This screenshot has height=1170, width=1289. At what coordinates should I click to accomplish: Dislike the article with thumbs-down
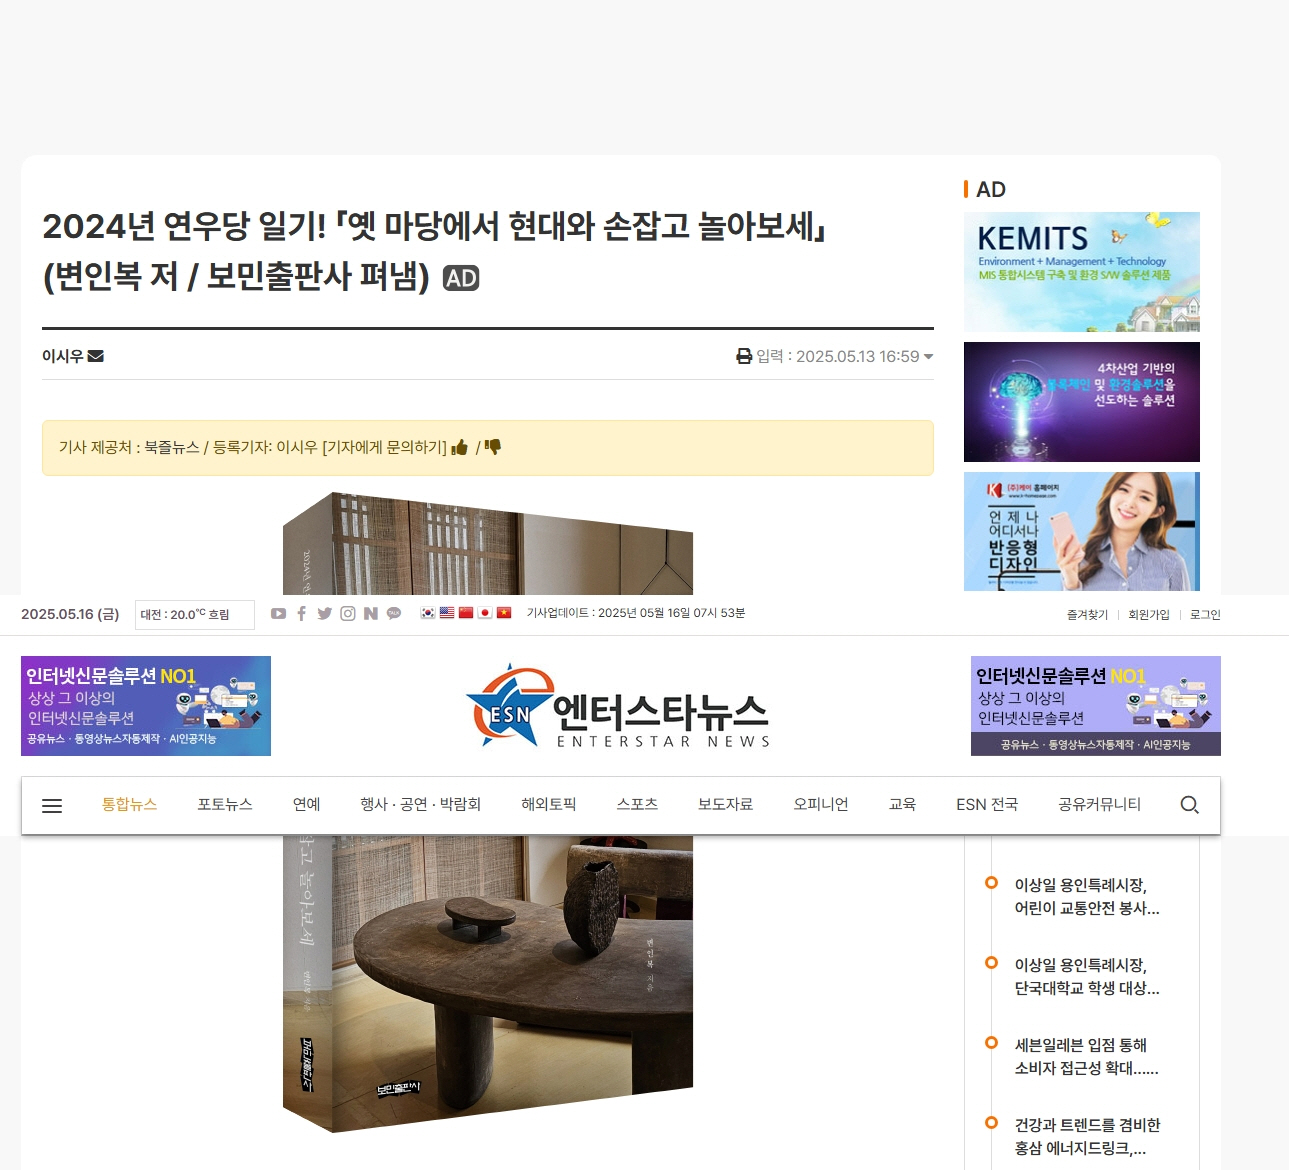[x=493, y=447]
